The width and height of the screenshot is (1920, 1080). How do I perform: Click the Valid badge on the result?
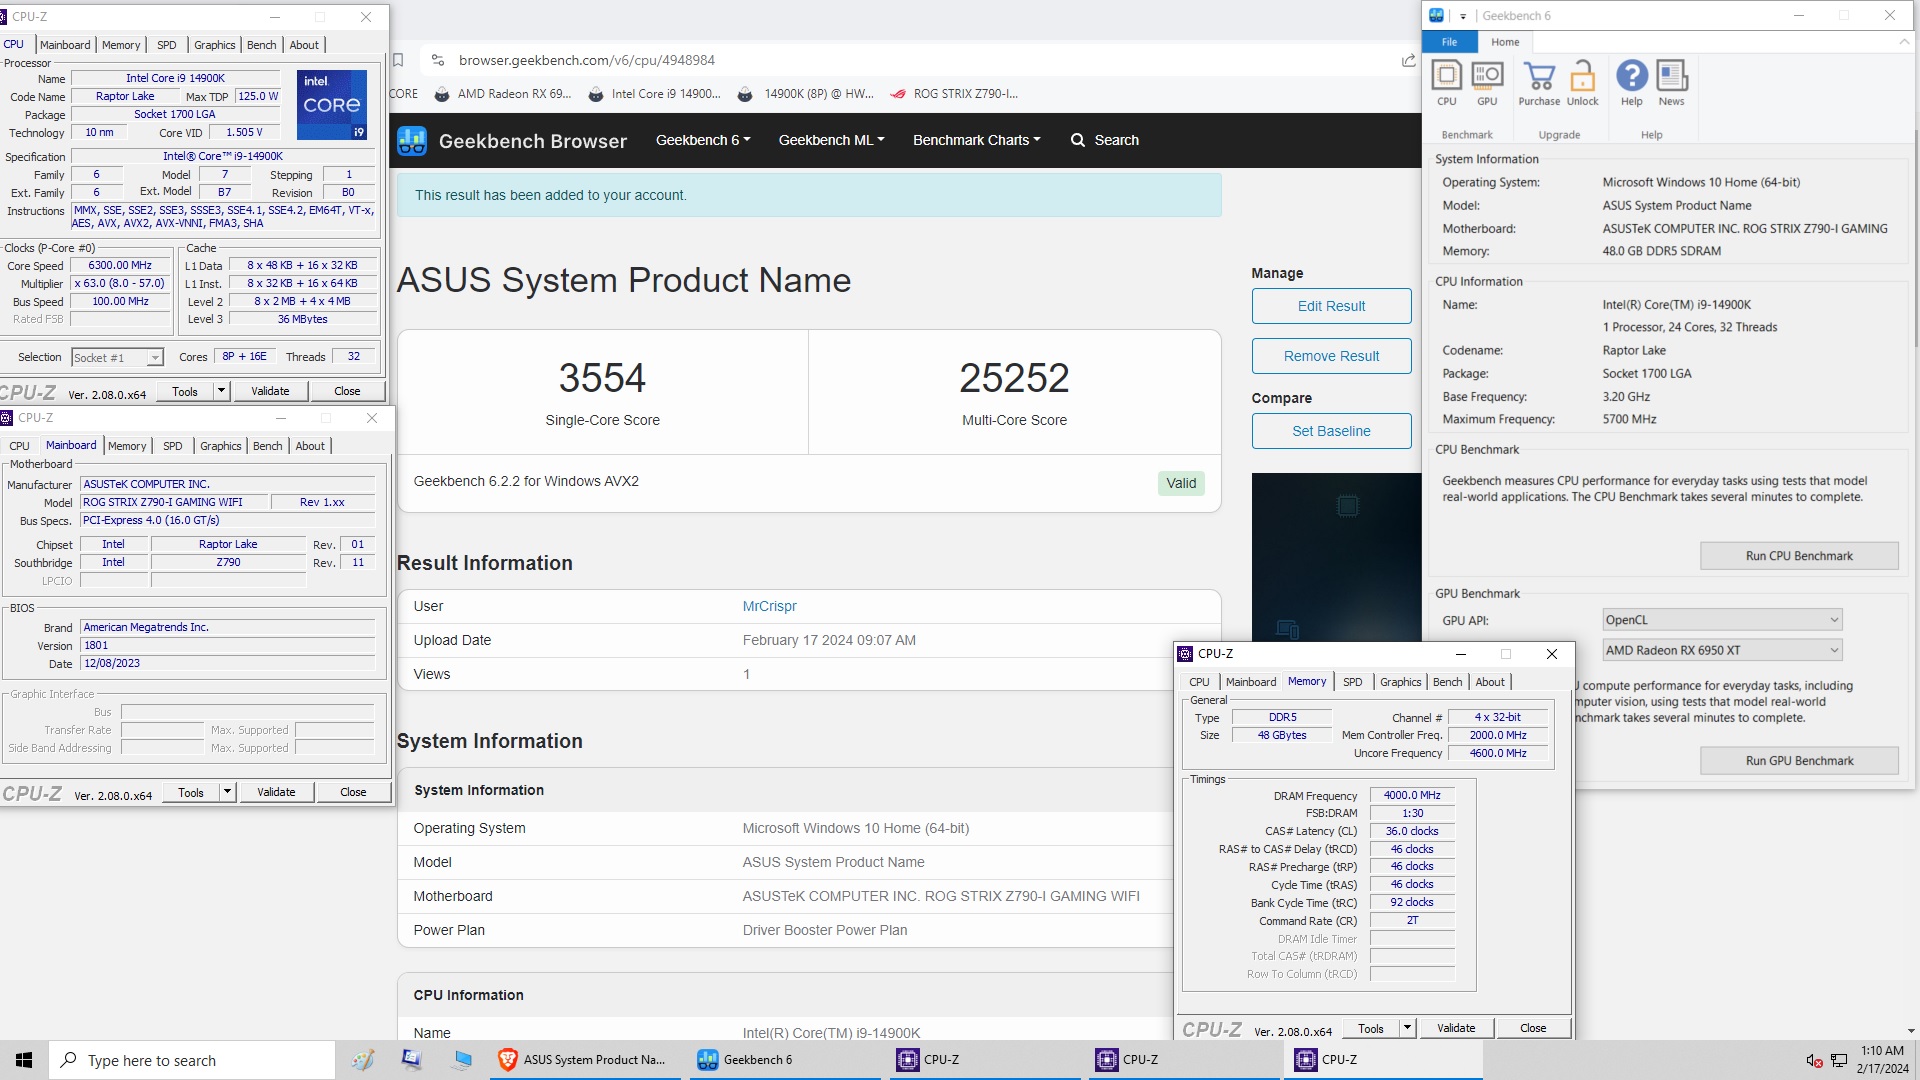[1181, 483]
